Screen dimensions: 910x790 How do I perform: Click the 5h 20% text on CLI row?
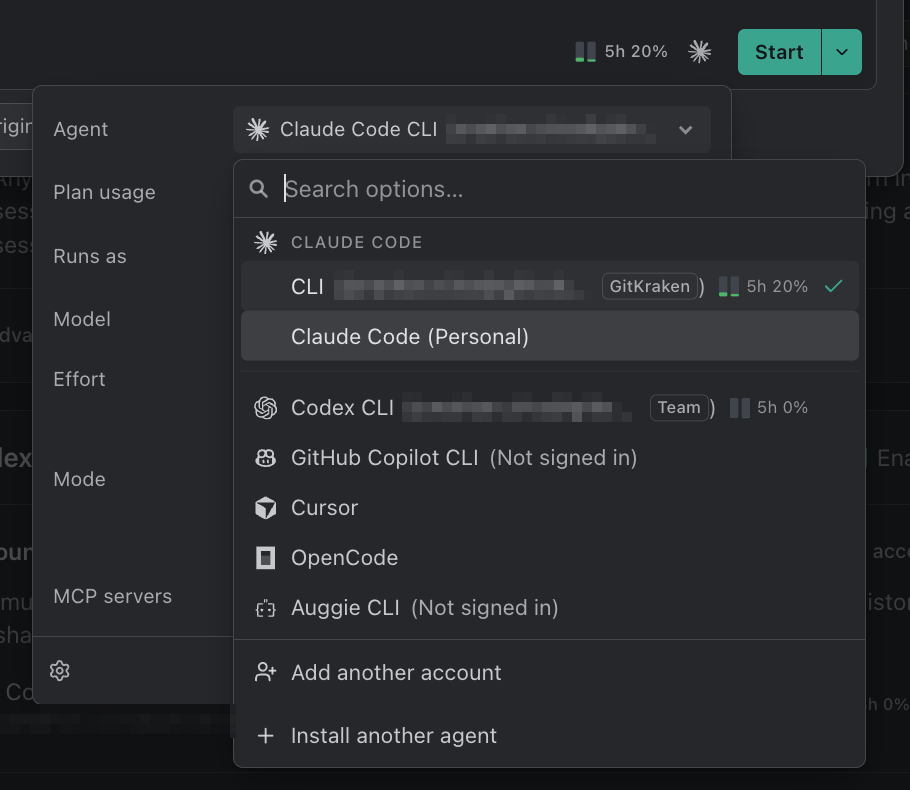[x=777, y=286]
